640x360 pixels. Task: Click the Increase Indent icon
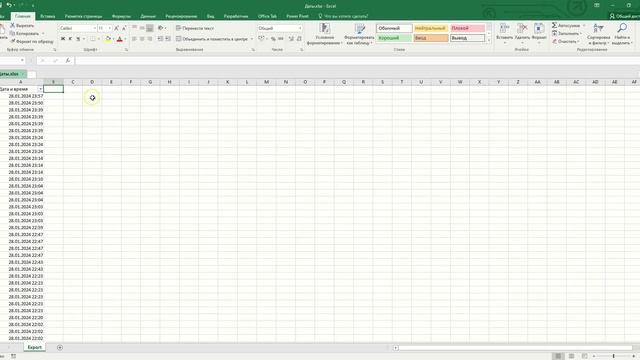(168, 39)
